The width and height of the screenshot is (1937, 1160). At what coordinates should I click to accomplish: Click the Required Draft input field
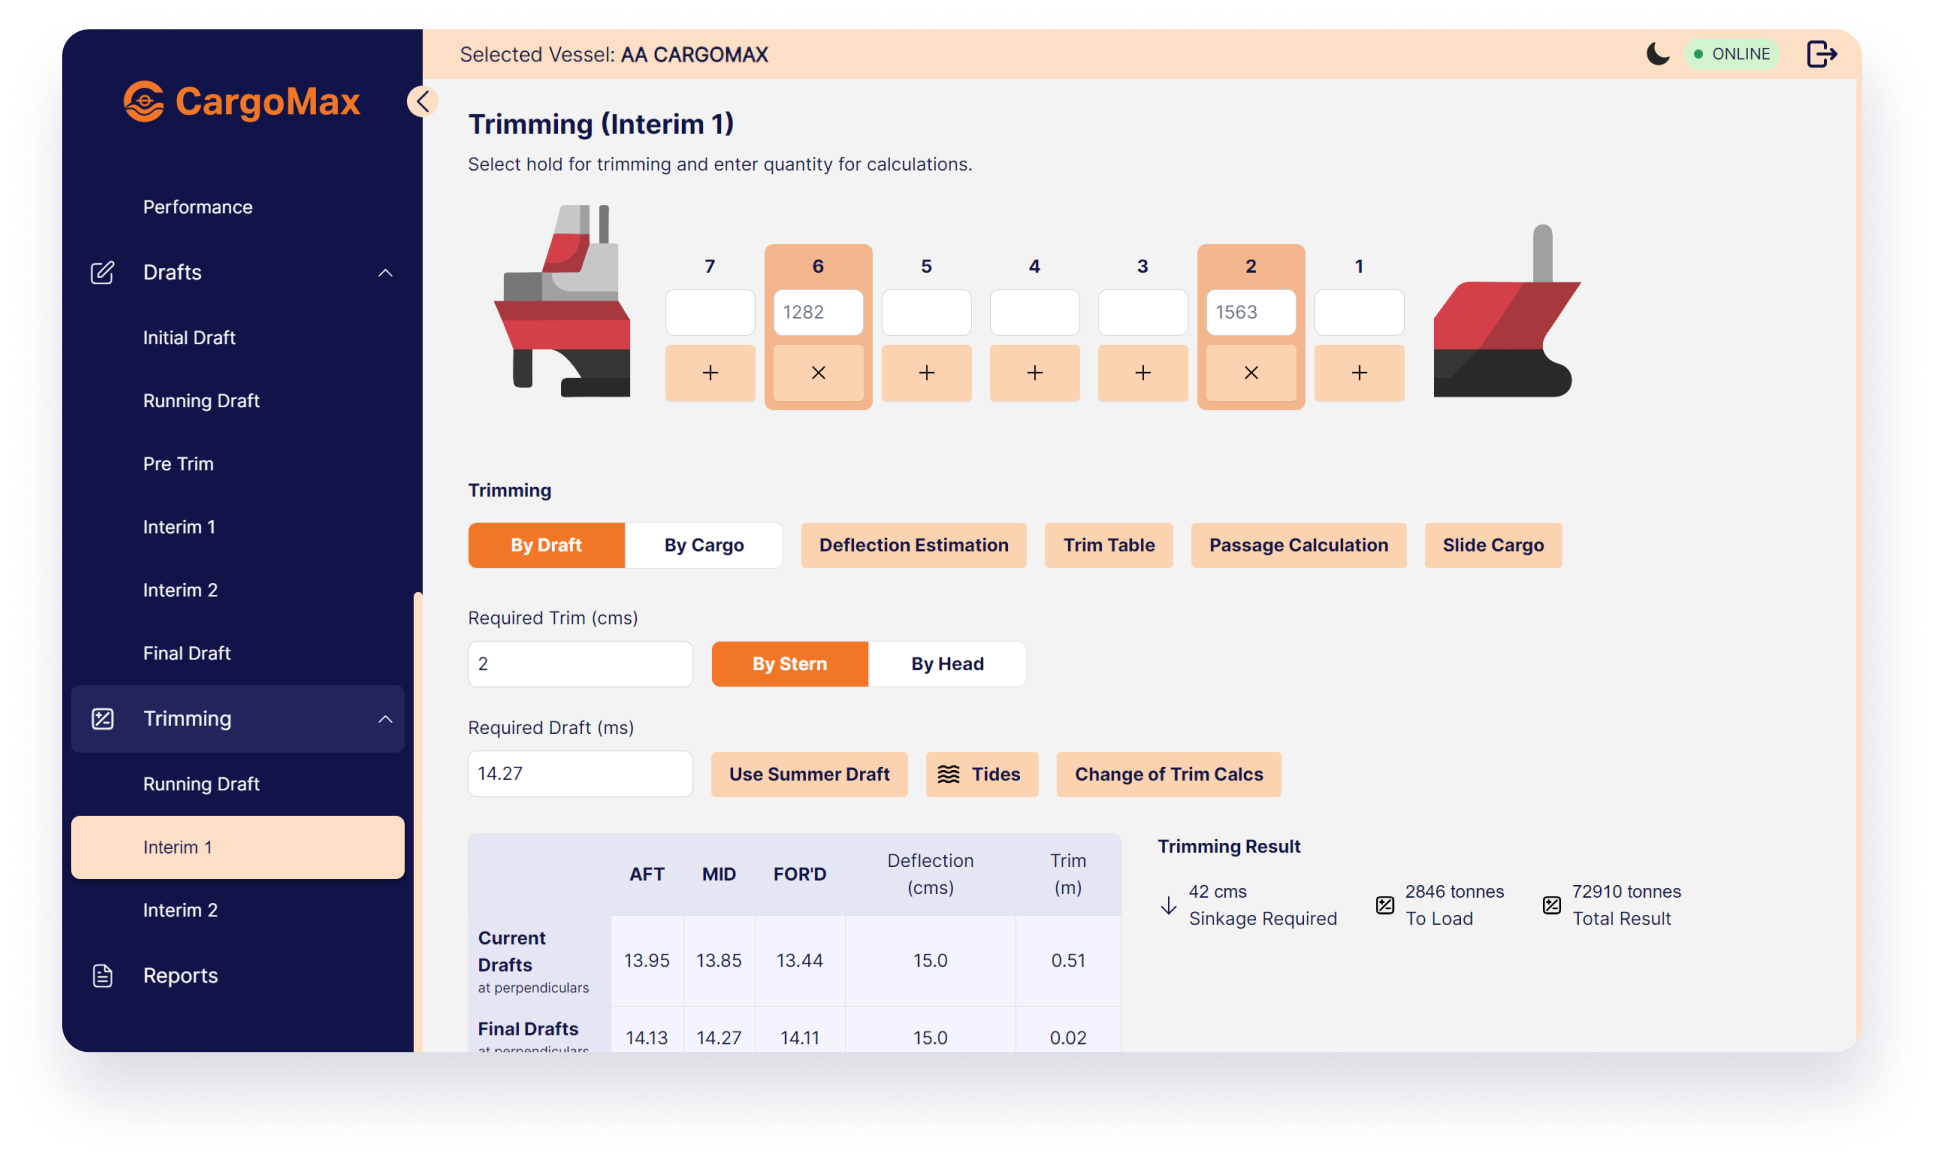coord(580,774)
